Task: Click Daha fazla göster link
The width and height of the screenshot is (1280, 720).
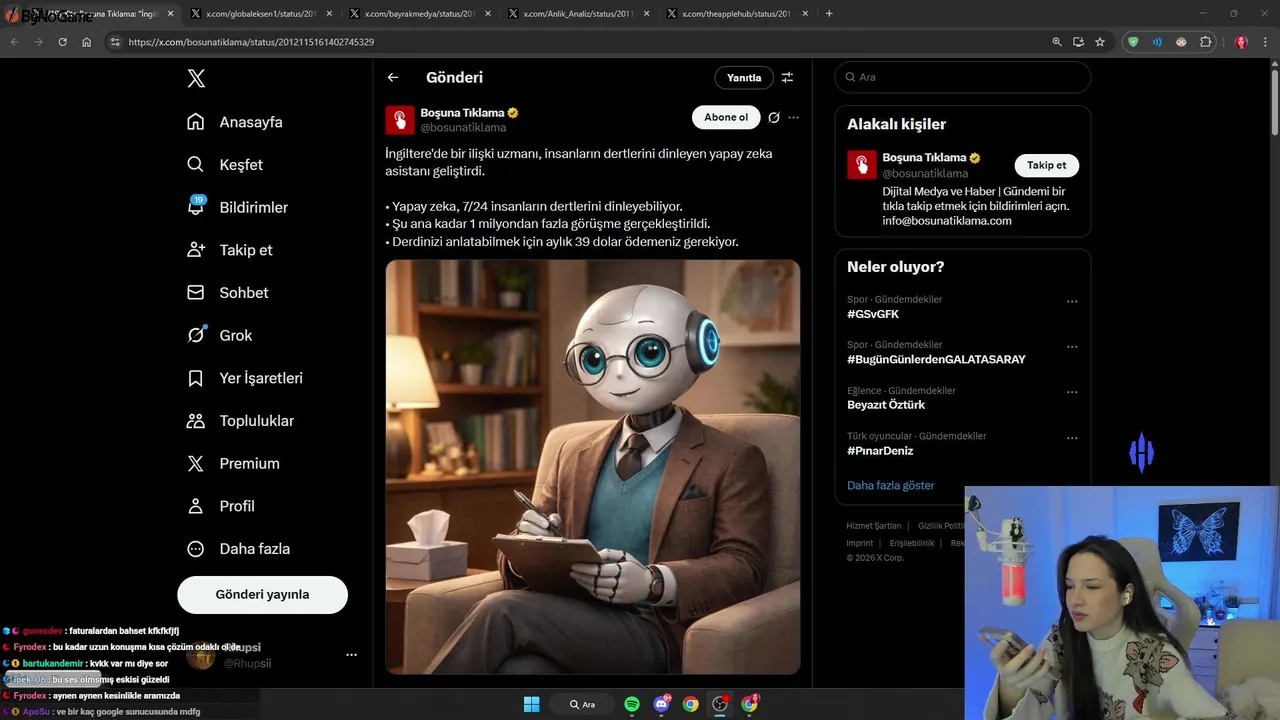Action: [x=891, y=485]
